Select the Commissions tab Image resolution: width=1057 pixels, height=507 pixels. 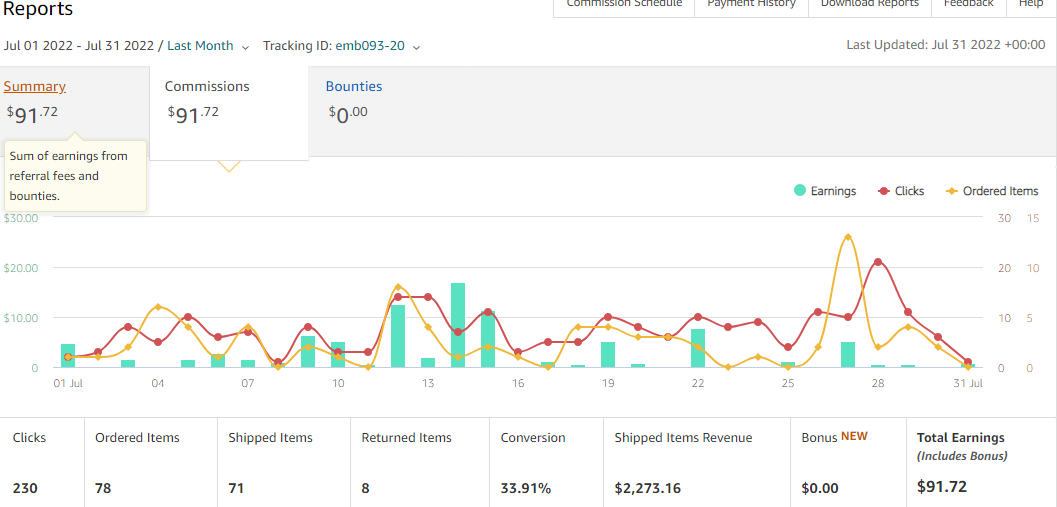(x=207, y=86)
